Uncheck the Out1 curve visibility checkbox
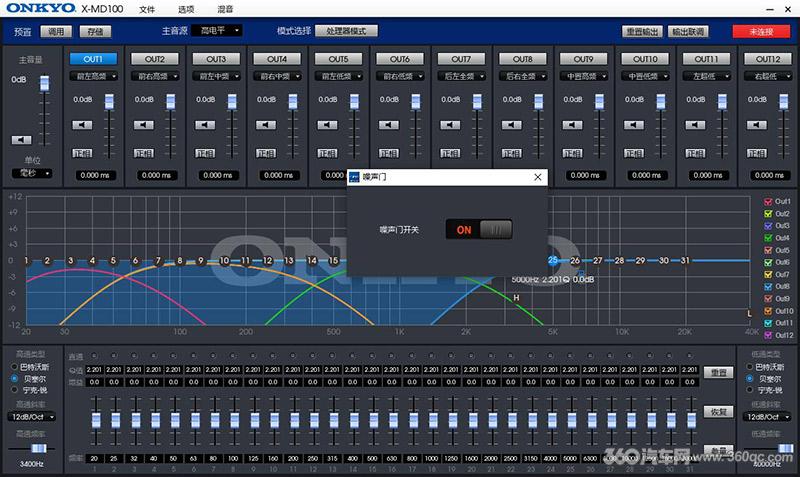The height and width of the screenshot is (477, 800). [768, 202]
